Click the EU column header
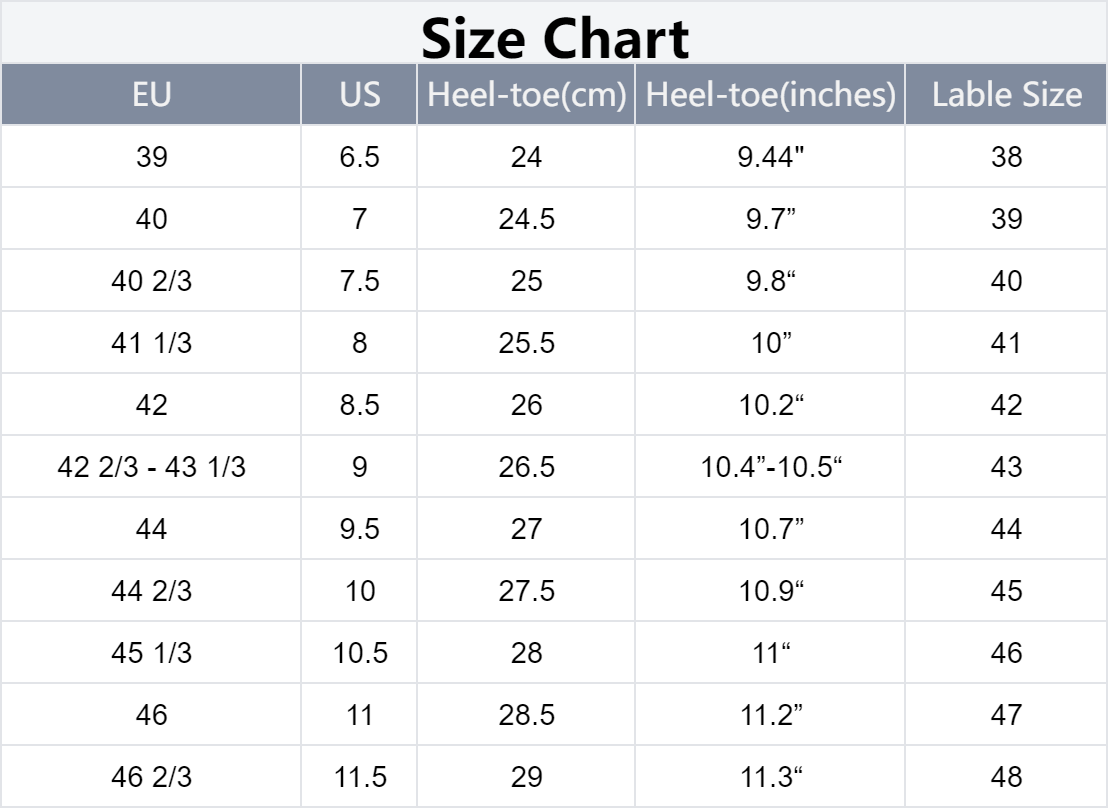1108x808 pixels. tap(151, 95)
